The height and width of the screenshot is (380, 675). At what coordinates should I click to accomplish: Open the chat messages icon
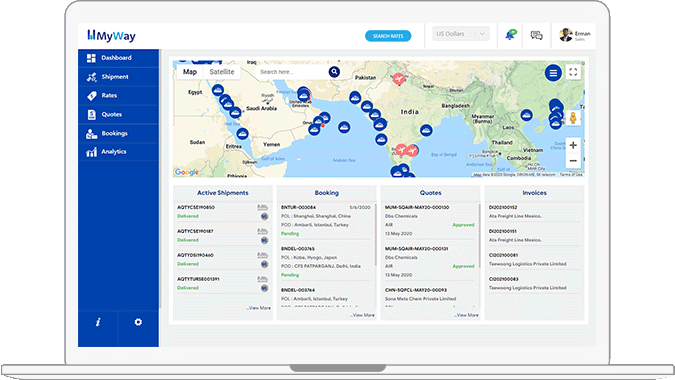536,35
